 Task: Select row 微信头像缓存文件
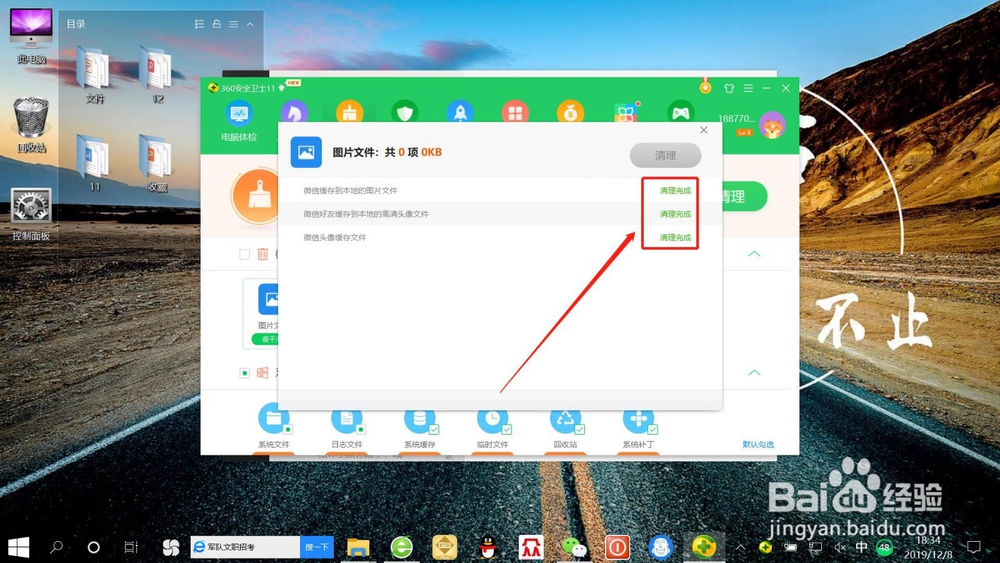coord(500,237)
